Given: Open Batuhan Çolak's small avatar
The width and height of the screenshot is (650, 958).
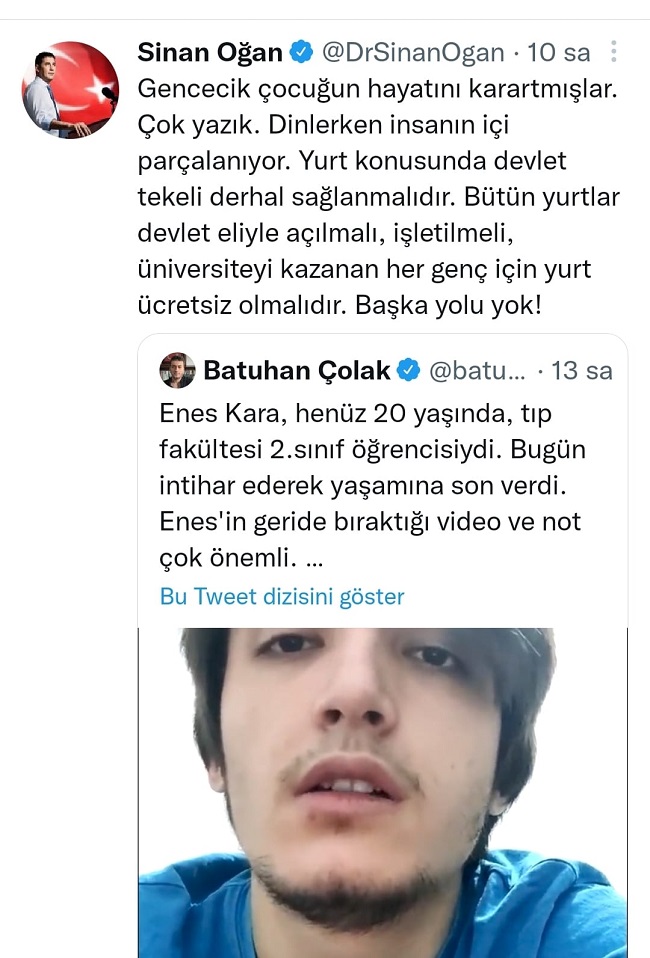Looking at the screenshot, I should [177, 370].
